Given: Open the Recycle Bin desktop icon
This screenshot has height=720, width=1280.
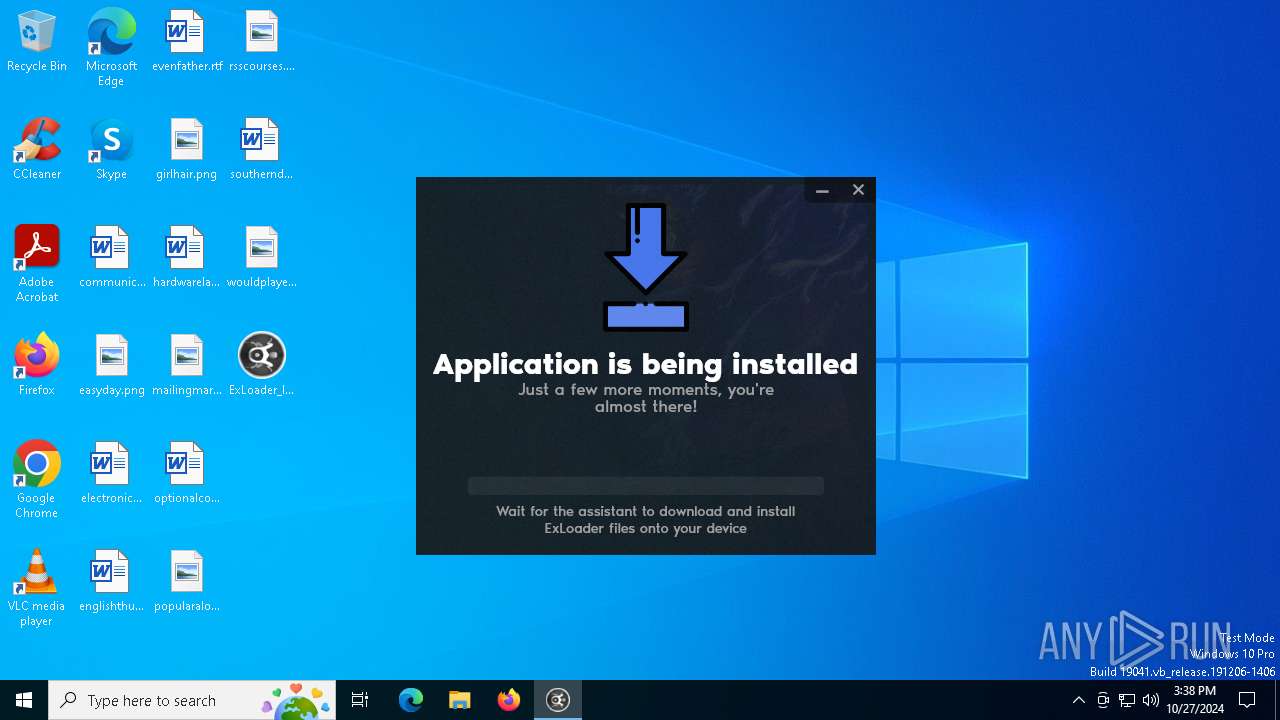Looking at the screenshot, I should [37, 41].
